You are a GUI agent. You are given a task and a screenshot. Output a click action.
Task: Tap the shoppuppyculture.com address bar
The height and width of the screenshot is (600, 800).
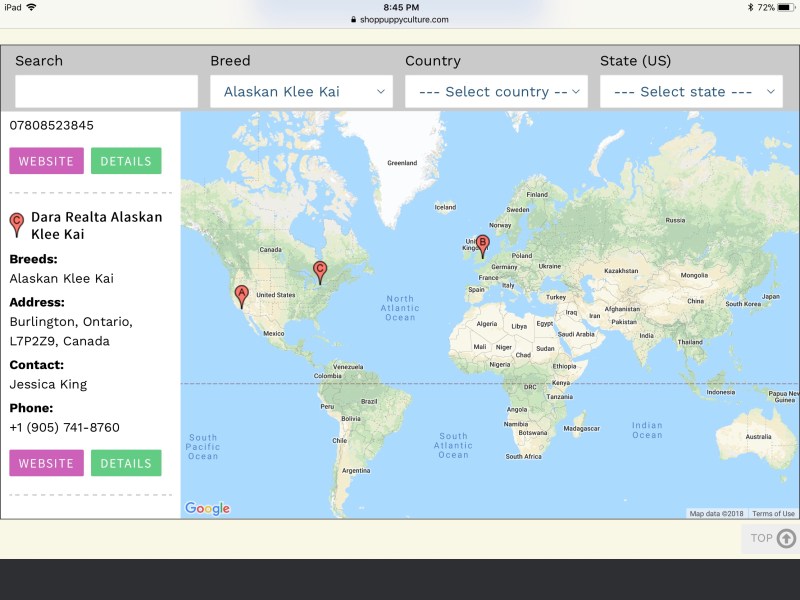400,19
